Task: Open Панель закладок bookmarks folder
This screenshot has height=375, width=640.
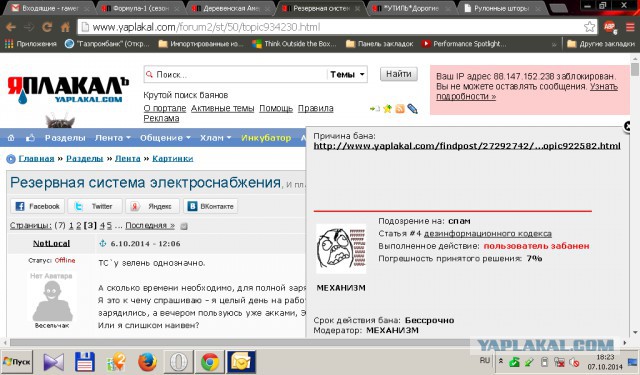Action: (x=380, y=44)
